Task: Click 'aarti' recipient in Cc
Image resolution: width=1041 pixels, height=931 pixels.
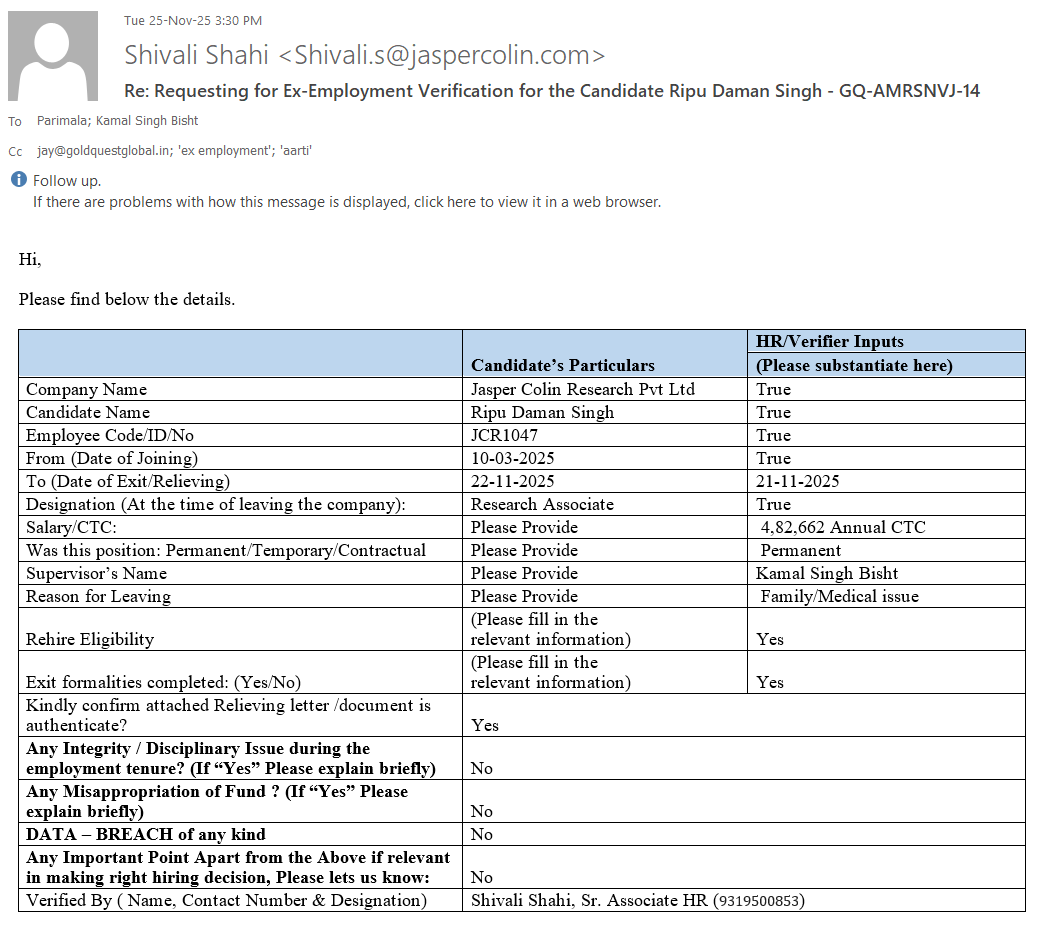Action: [x=296, y=151]
